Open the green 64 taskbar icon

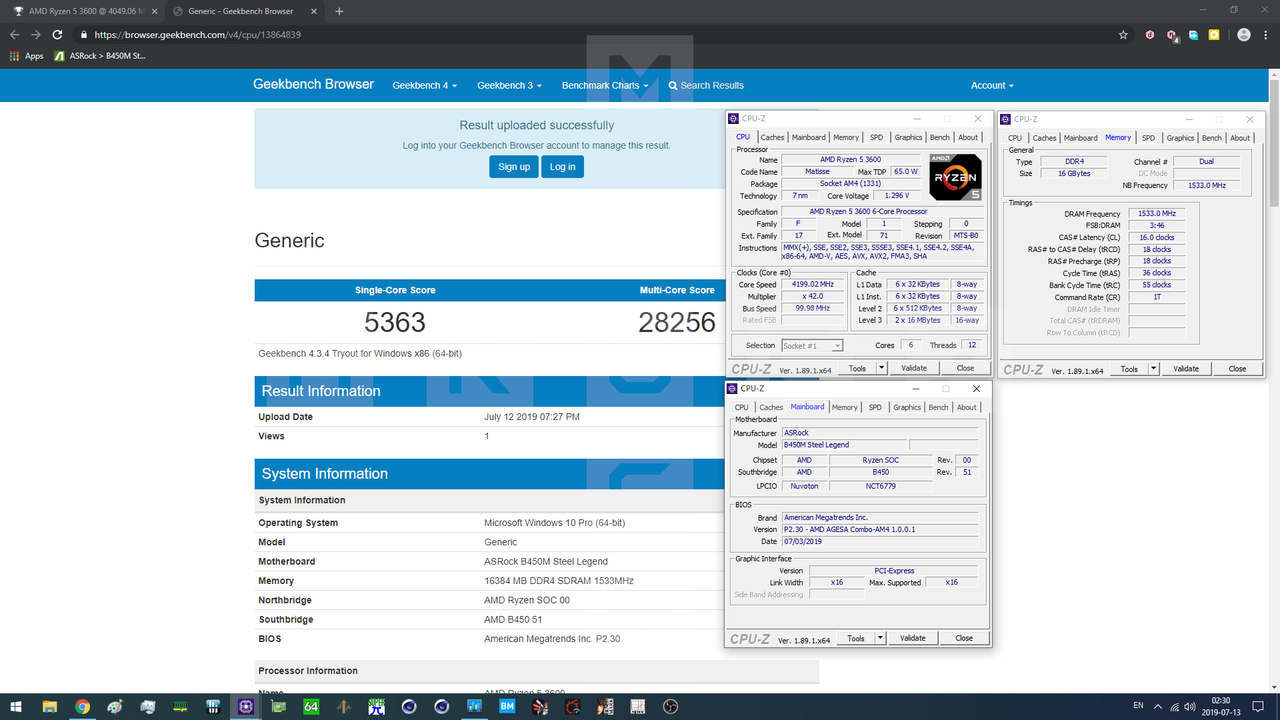pos(311,707)
